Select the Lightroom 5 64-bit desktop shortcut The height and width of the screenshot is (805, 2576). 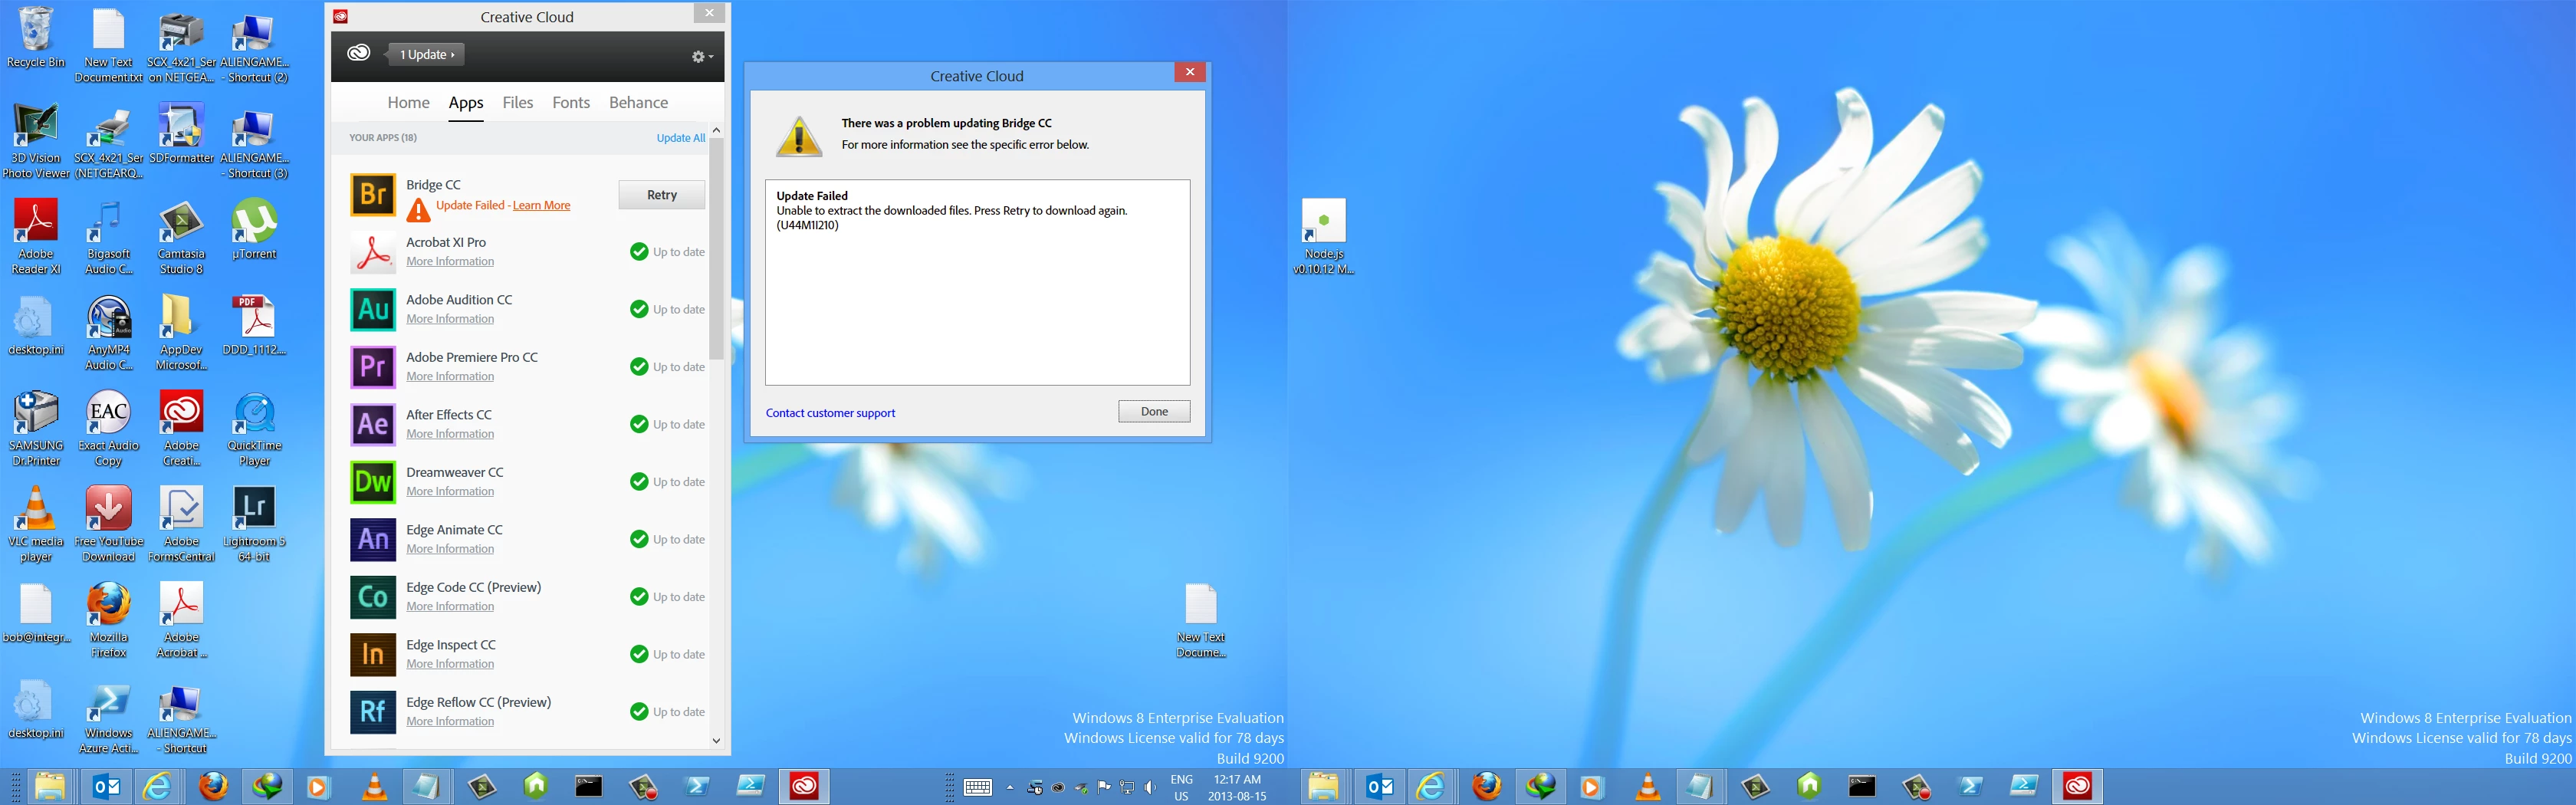(x=254, y=524)
